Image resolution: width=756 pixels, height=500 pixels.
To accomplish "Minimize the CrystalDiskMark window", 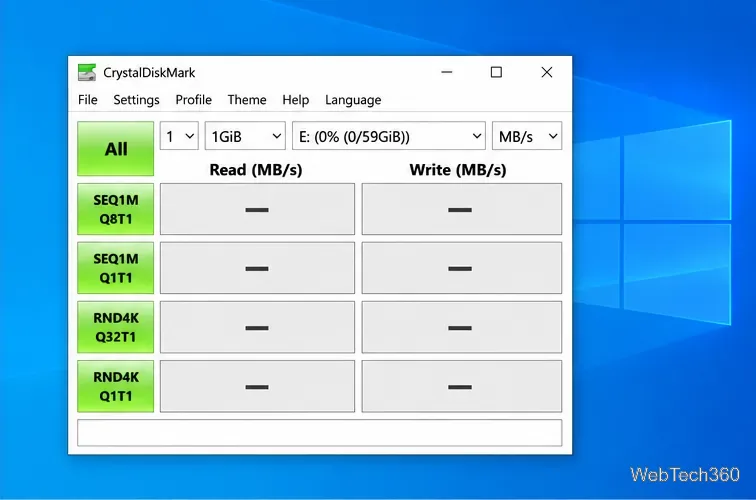I will point(447,72).
